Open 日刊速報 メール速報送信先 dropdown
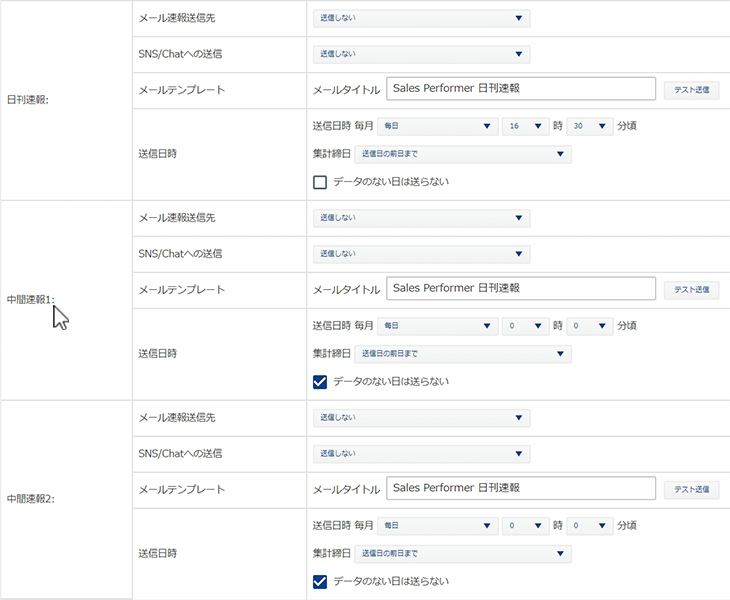730x600 pixels. point(421,18)
